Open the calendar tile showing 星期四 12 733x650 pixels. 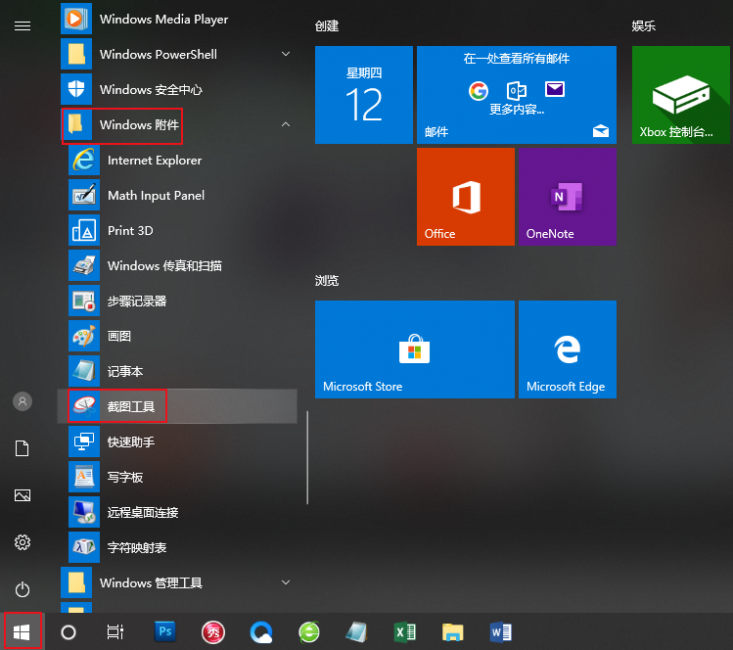(x=364, y=94)
